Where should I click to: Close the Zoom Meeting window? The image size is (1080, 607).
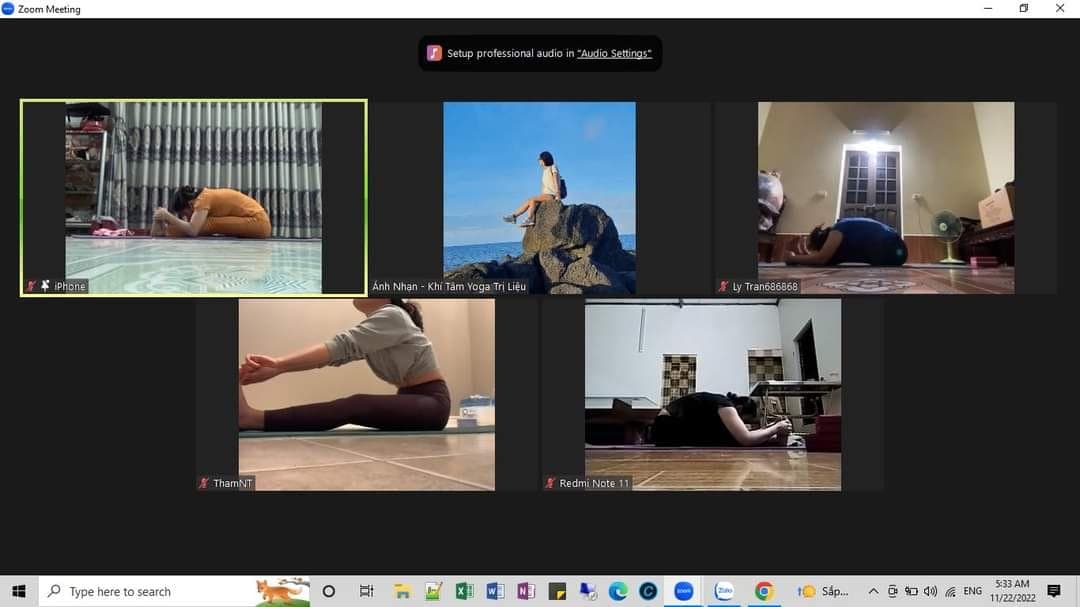coord(1059,9)
